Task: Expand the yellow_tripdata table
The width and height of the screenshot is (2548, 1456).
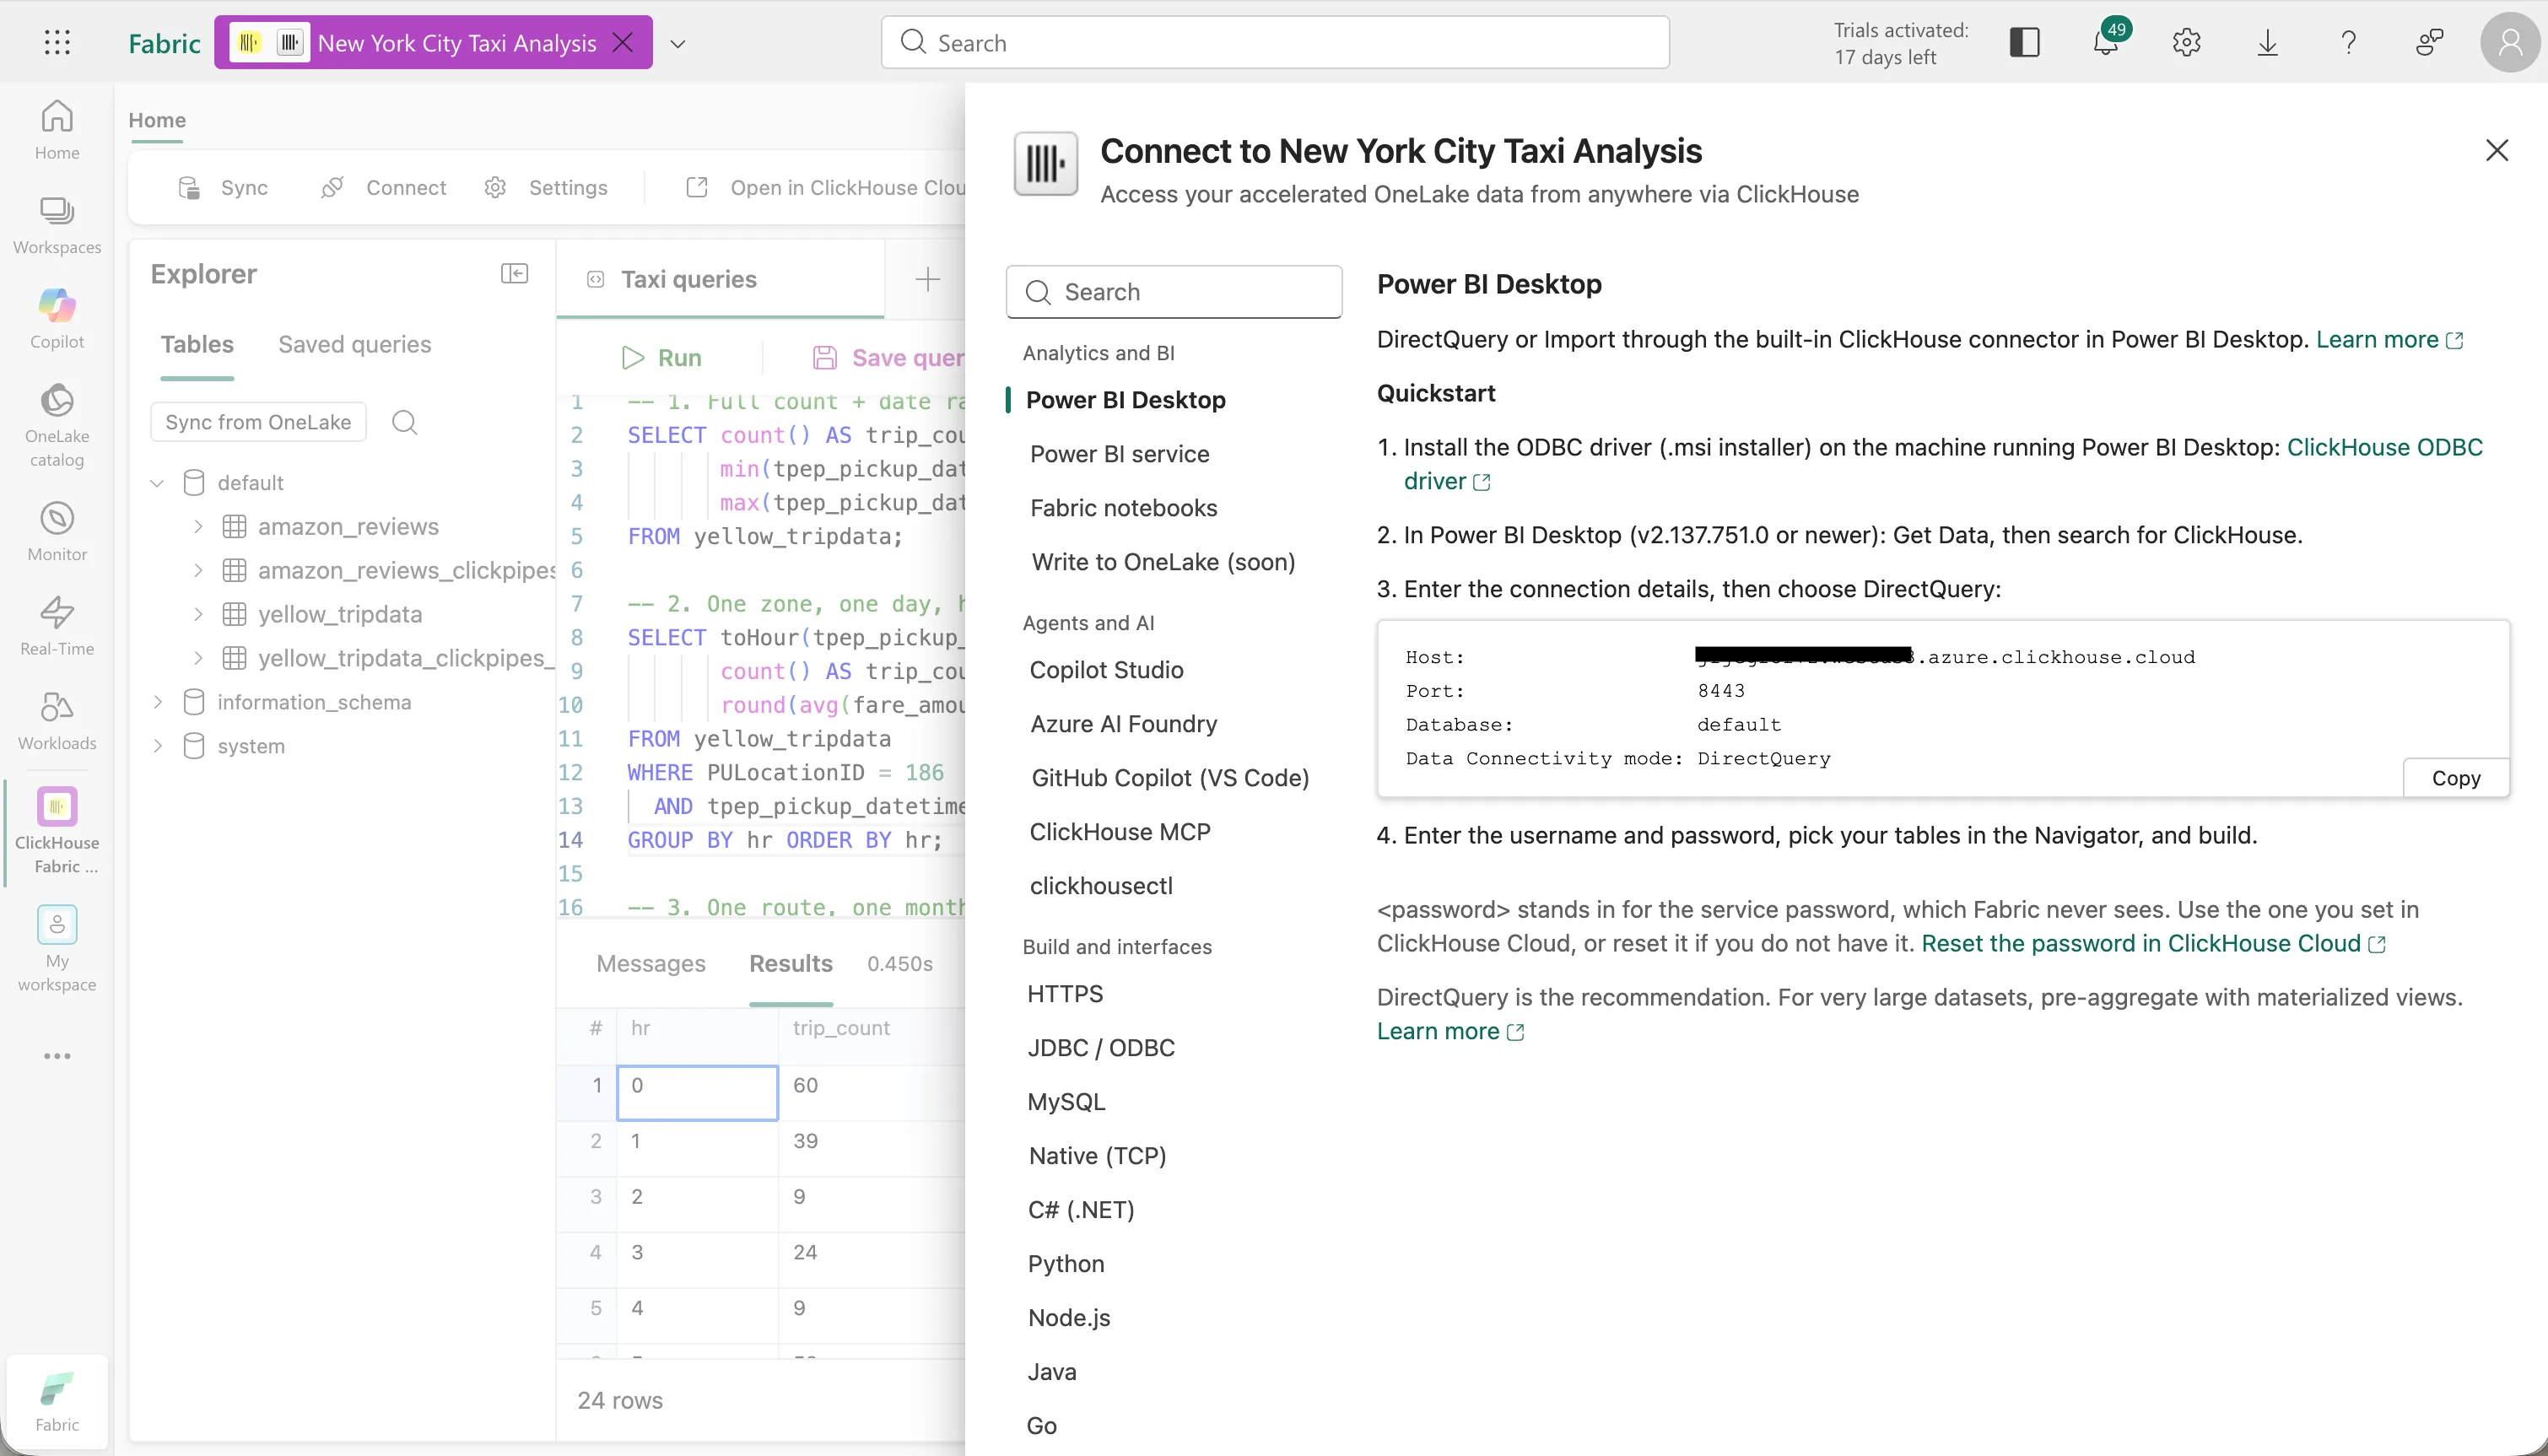Action: coord(198,615)
